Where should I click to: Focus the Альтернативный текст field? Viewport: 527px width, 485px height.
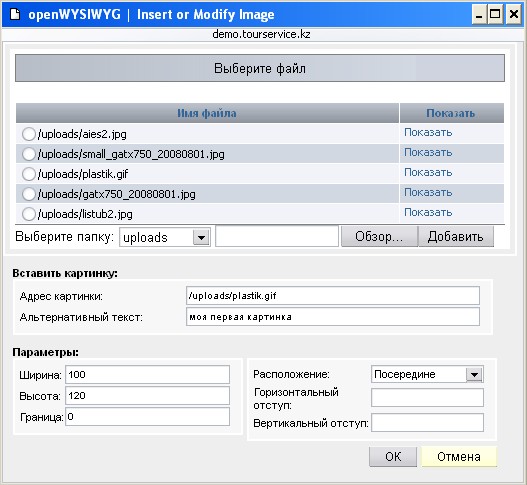(333, 317)
